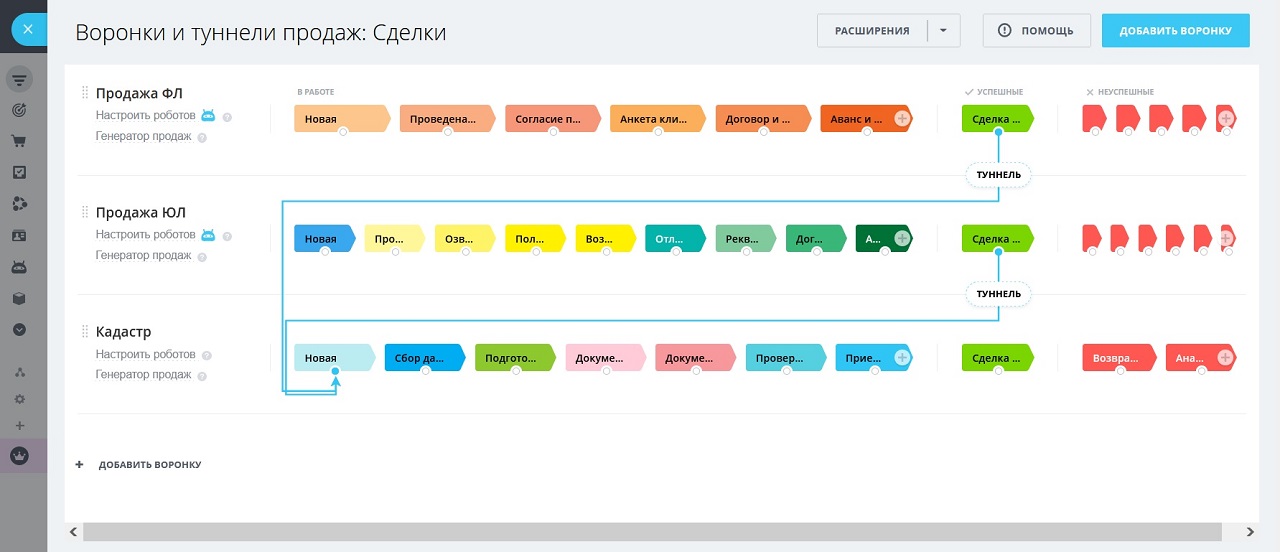Open Генератор продаж for Кадастр

(x=143, y=375)
